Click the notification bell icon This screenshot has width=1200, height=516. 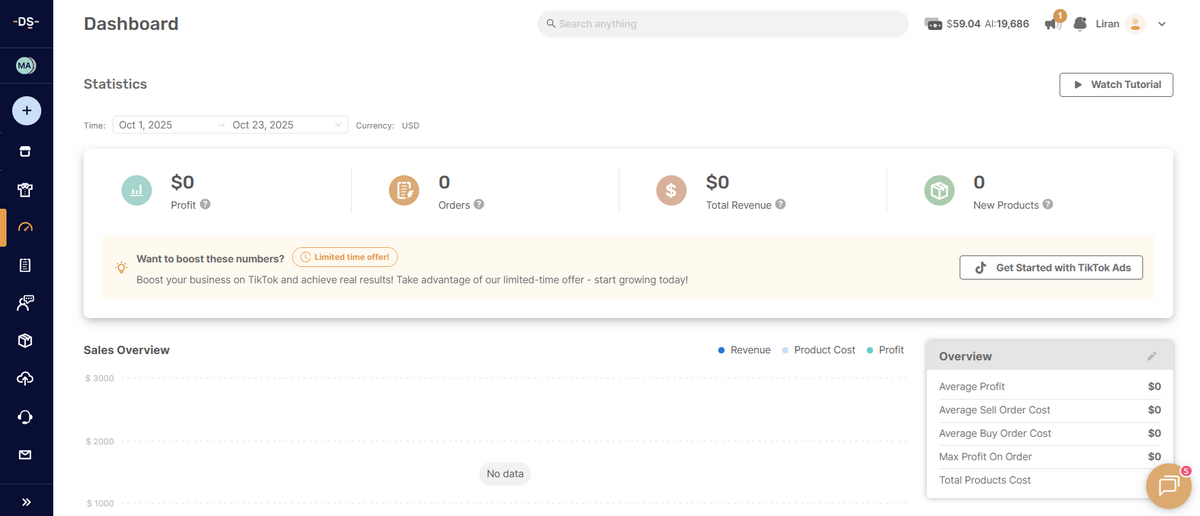(x=1080, y=24)
